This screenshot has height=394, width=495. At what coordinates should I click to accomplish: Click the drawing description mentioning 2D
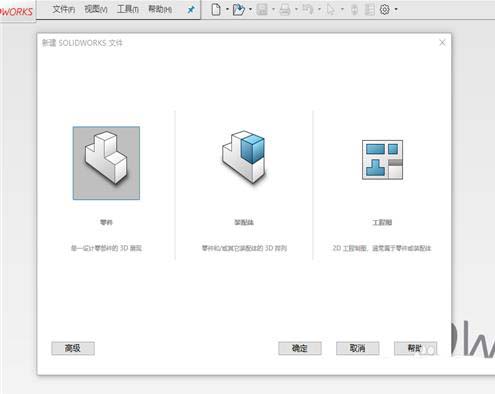coord(382,248)
